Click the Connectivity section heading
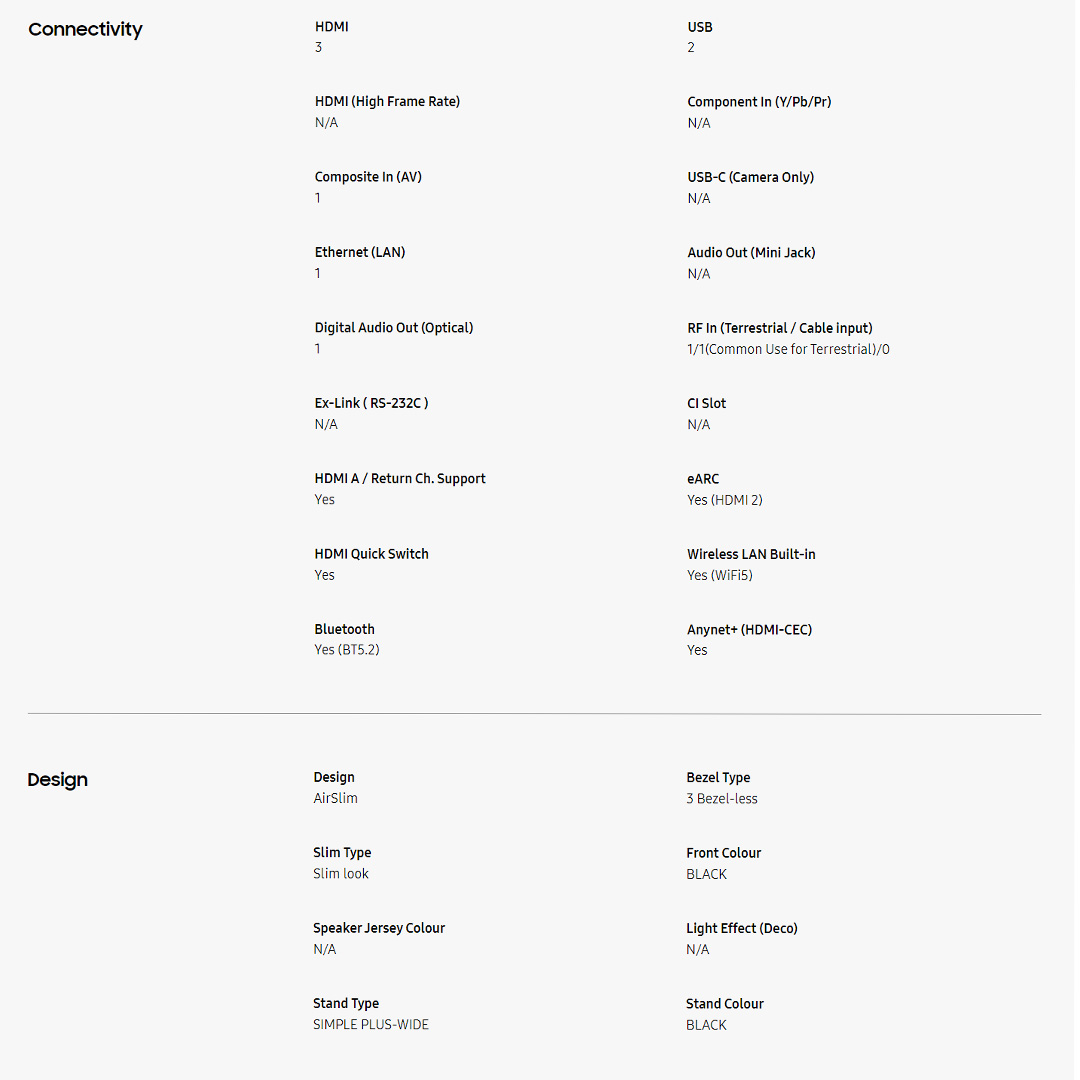1080x1080 pixels. click(x=85, y=30)
